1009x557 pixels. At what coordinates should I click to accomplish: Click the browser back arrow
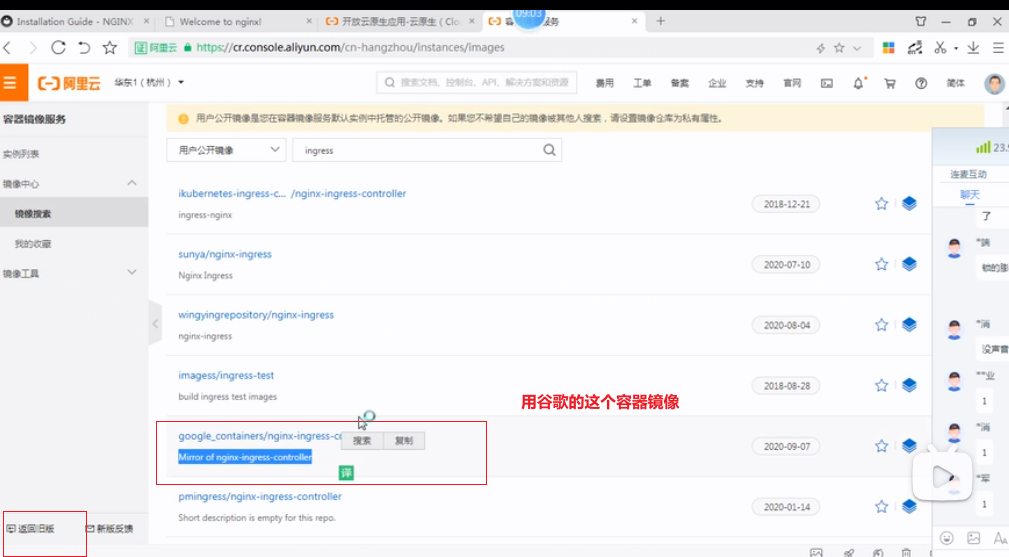coord(8,48)
